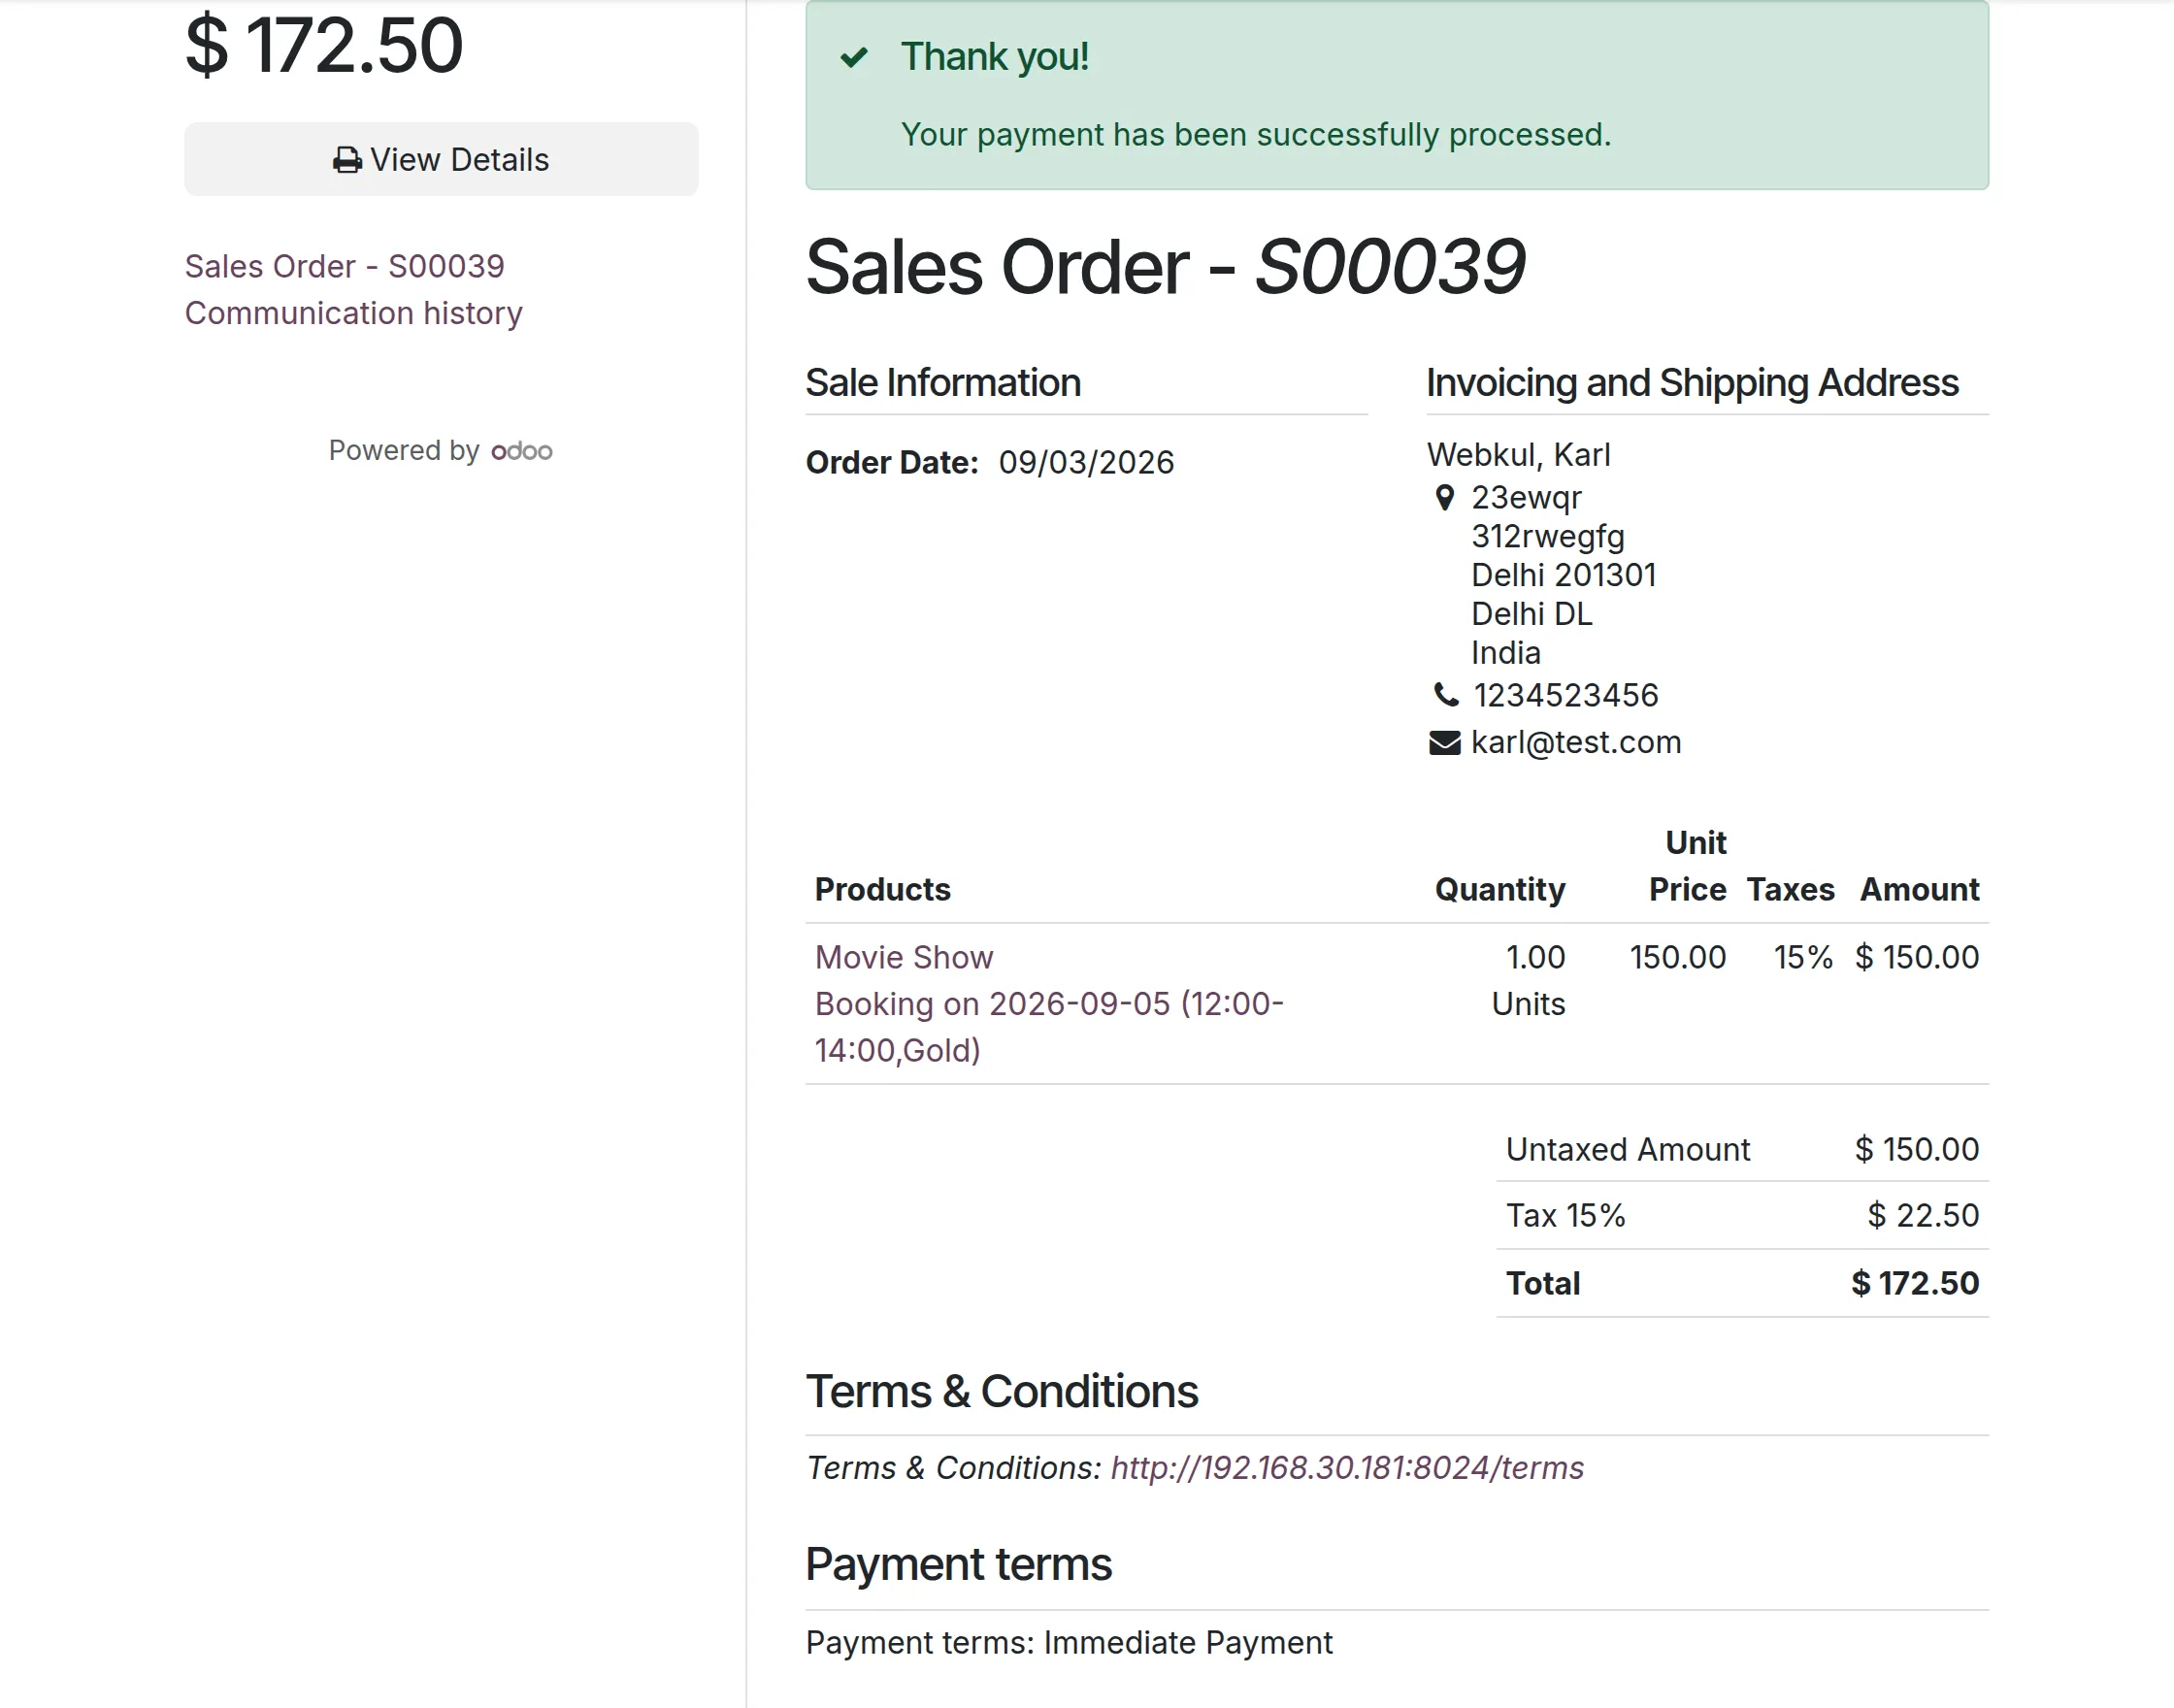Click the Amount column header
2174x1708 pixels.
[x=1919, y=889]
